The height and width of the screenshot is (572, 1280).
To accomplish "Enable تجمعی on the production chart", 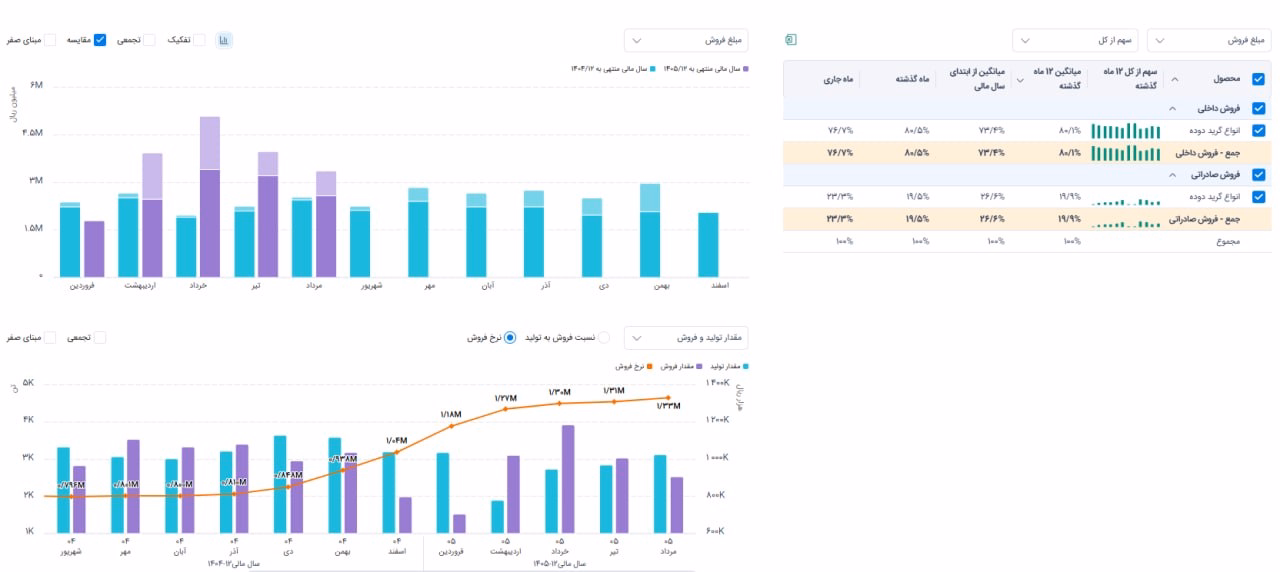I will click(100, 337).
